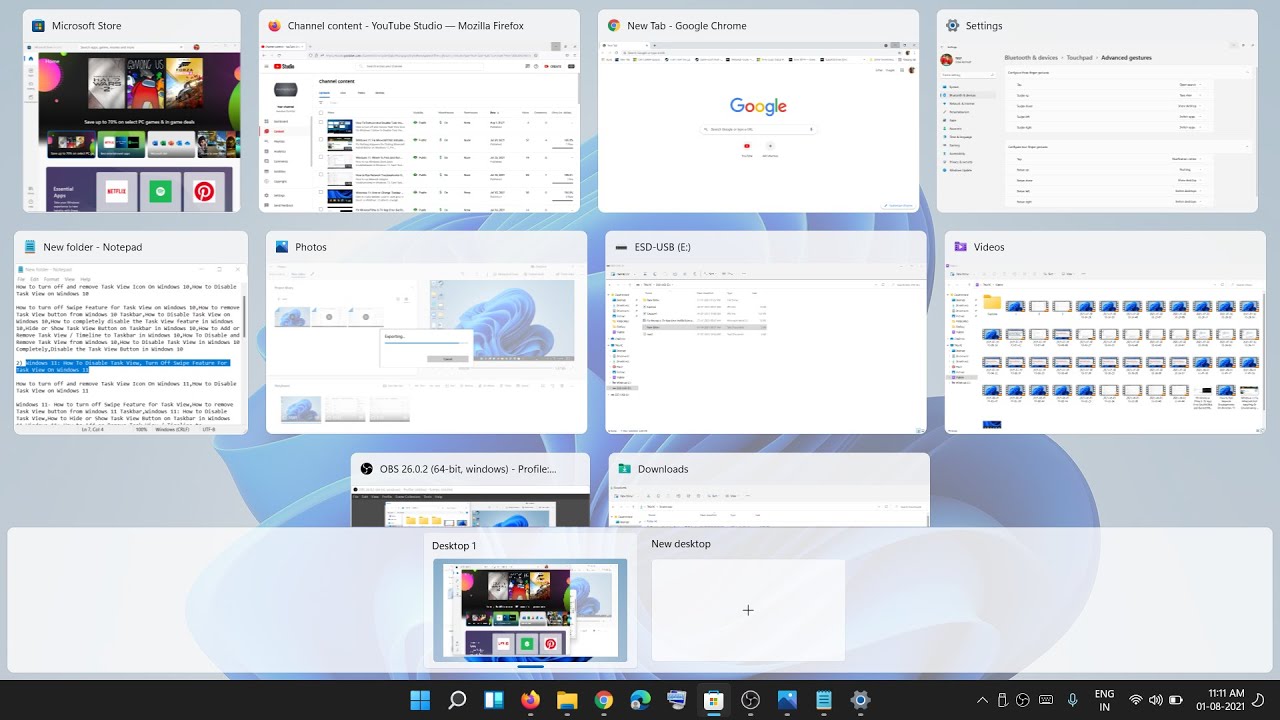Select the YouTube Studio Firefox window
Screen dimensions: 1280x720
tap(419, 111)
